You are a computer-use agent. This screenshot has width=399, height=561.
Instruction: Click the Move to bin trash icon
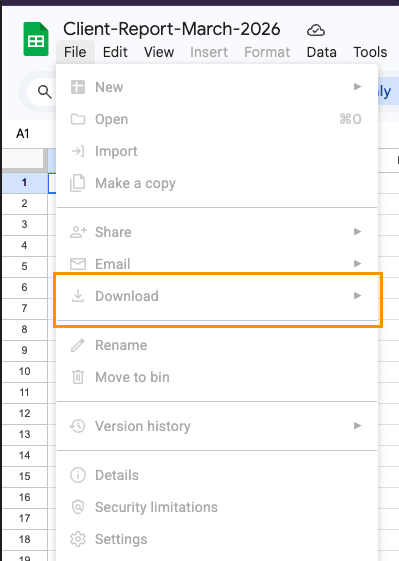pos(78,377)
